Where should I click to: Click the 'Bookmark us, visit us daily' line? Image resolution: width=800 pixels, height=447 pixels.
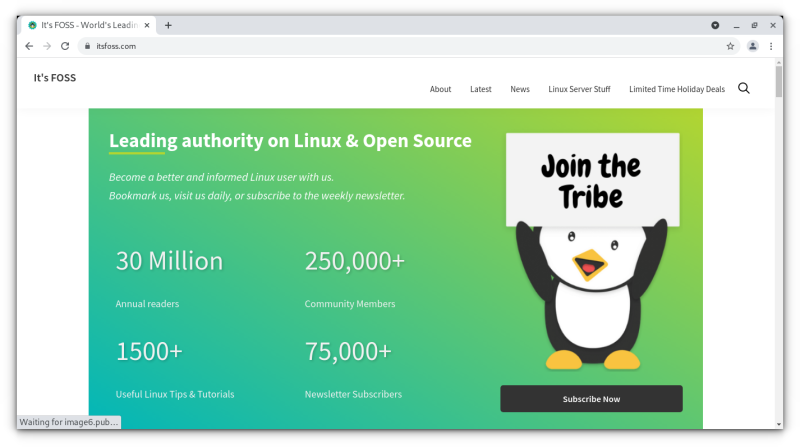point(257,195)
